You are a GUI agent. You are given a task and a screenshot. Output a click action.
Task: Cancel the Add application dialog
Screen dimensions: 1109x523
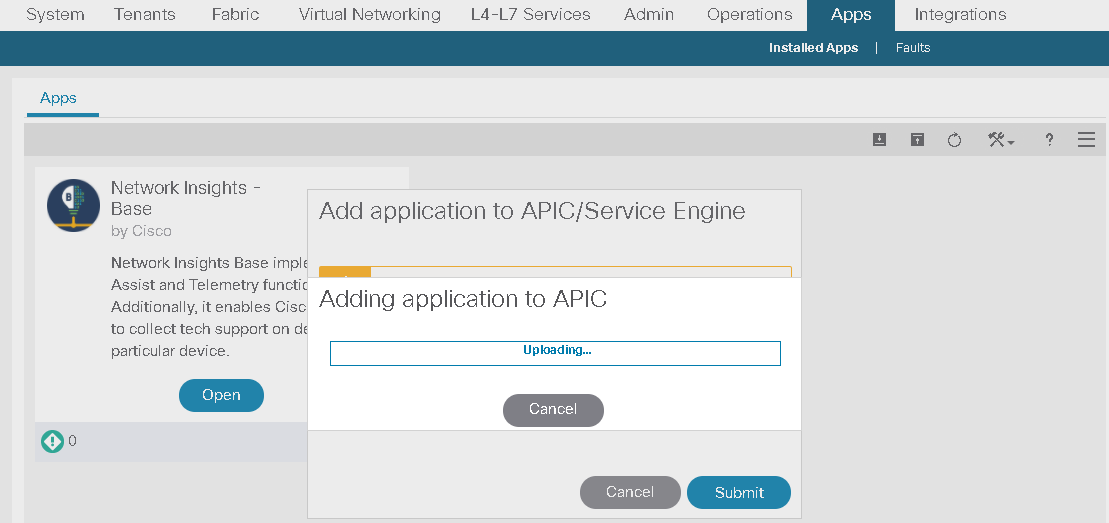click(x=630, y=492)
